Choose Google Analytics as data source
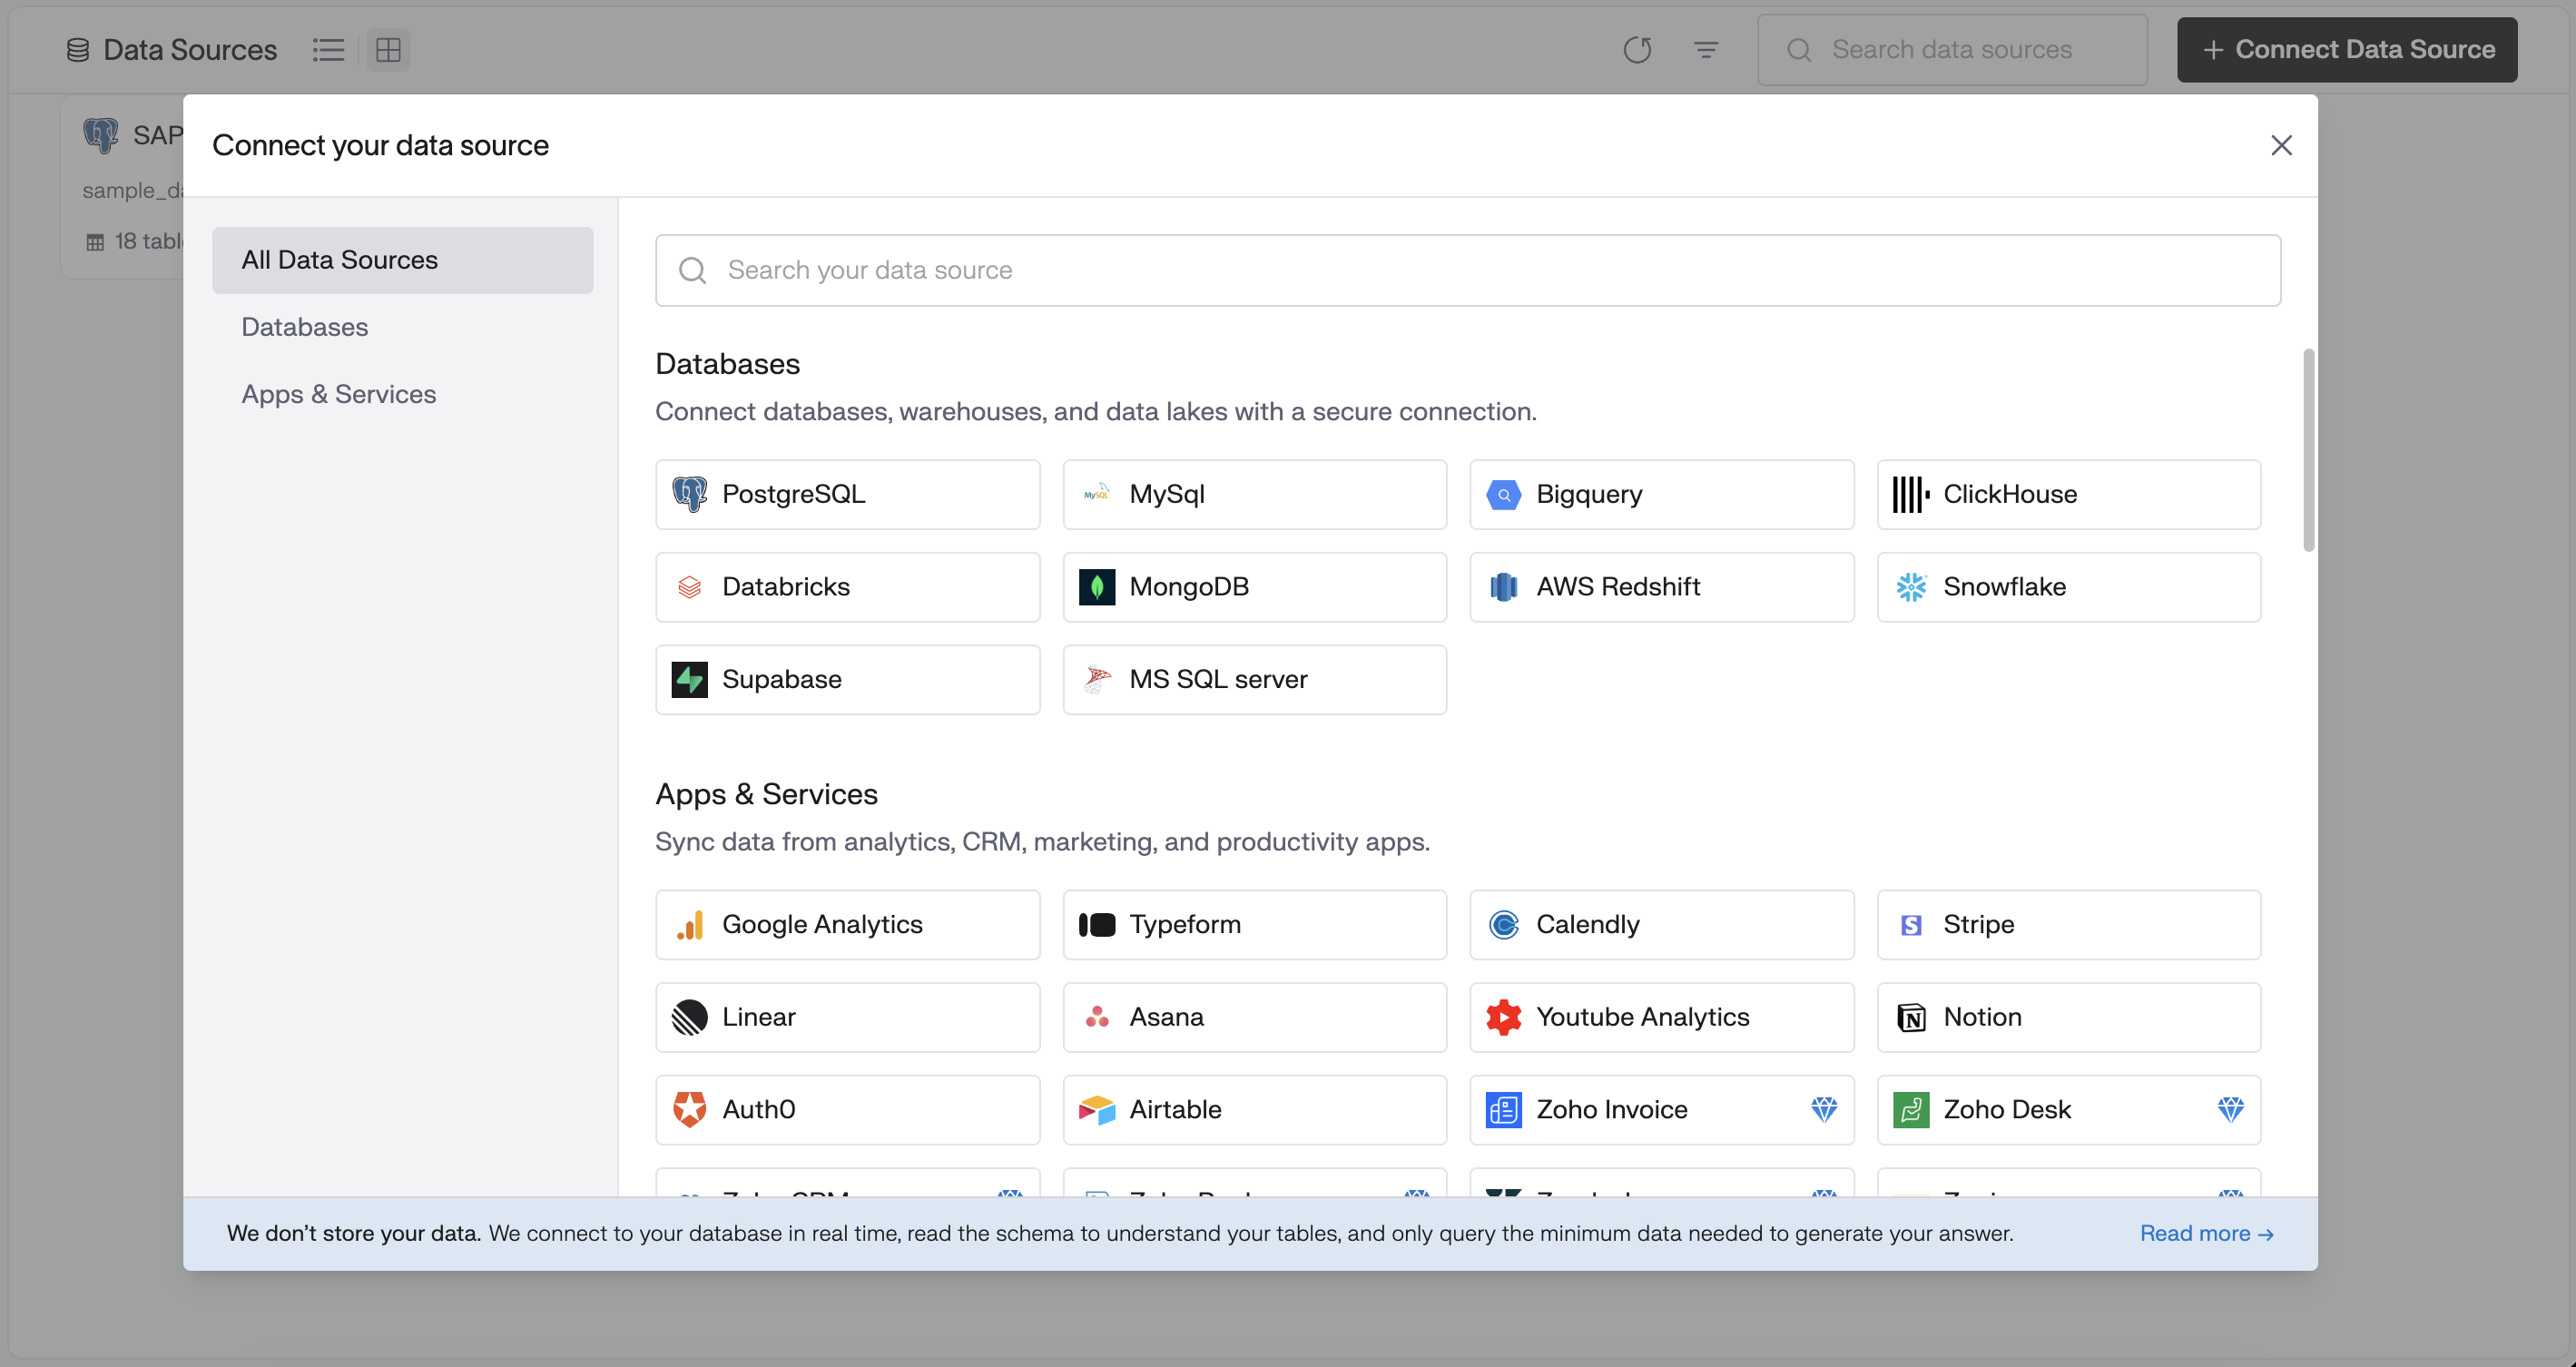The height and width of the screenshot is (1367, 2576). [847, 925]
